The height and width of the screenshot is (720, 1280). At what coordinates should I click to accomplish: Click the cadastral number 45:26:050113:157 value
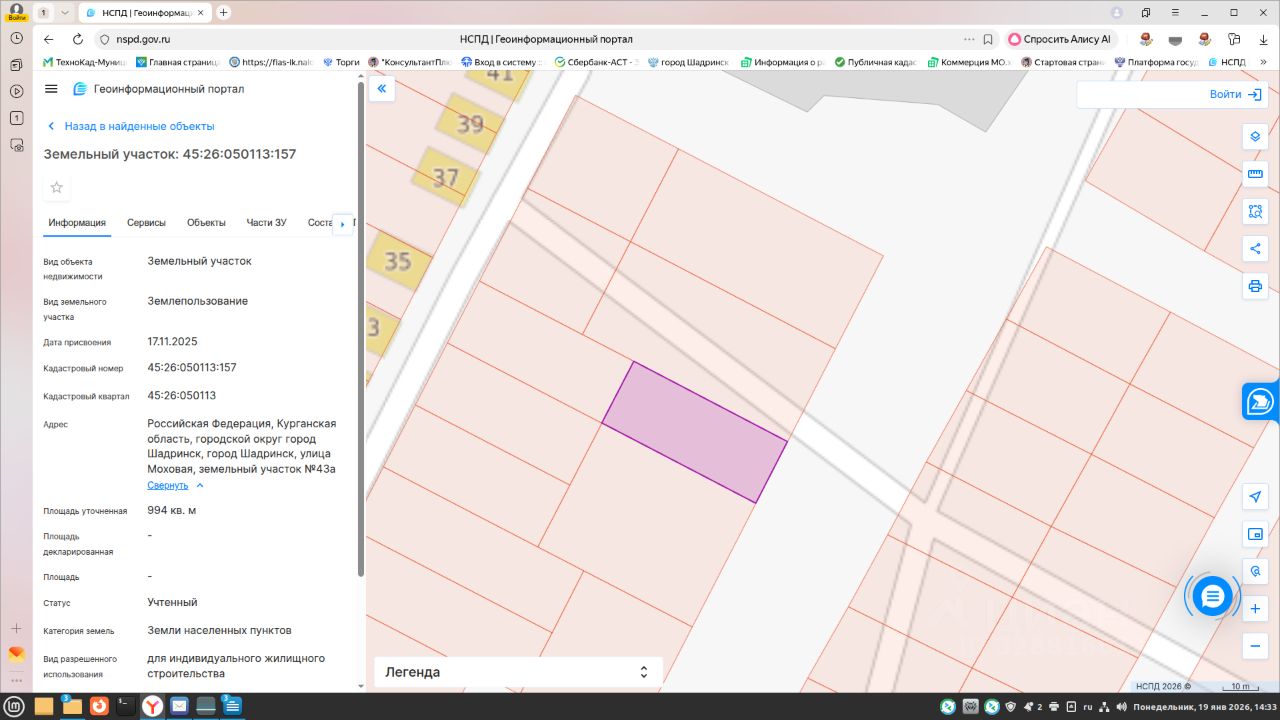pos(192,367)
